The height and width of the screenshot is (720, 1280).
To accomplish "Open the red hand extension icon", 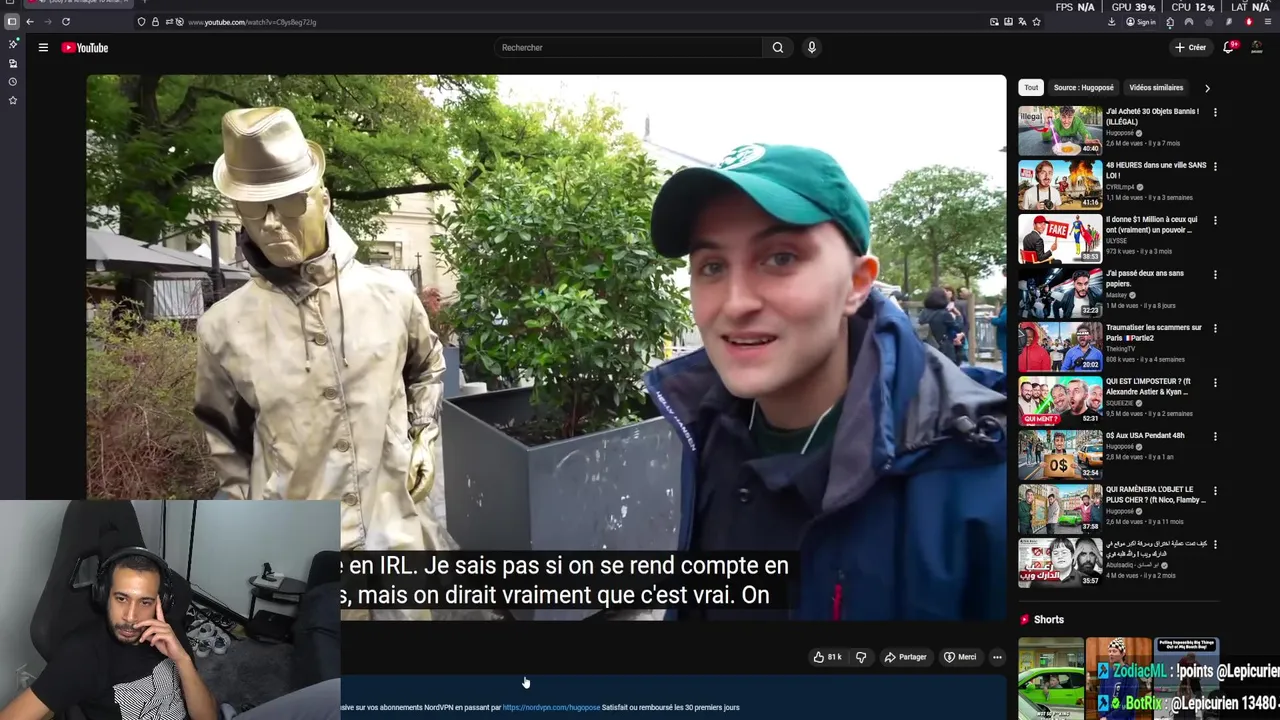I will click(1248, 21).
